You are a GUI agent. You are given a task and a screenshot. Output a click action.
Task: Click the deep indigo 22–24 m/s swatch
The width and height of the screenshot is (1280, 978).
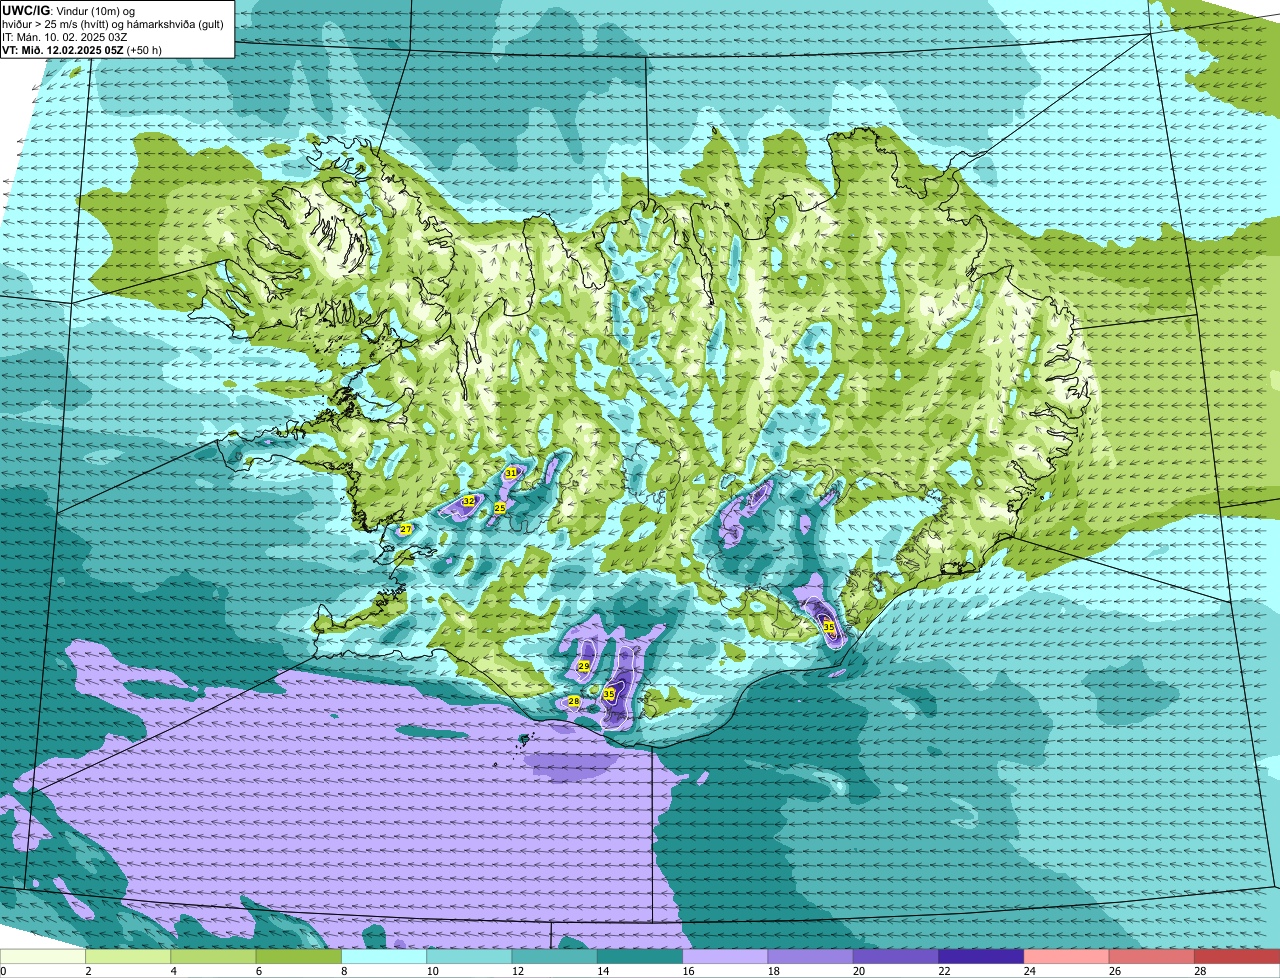981,957
